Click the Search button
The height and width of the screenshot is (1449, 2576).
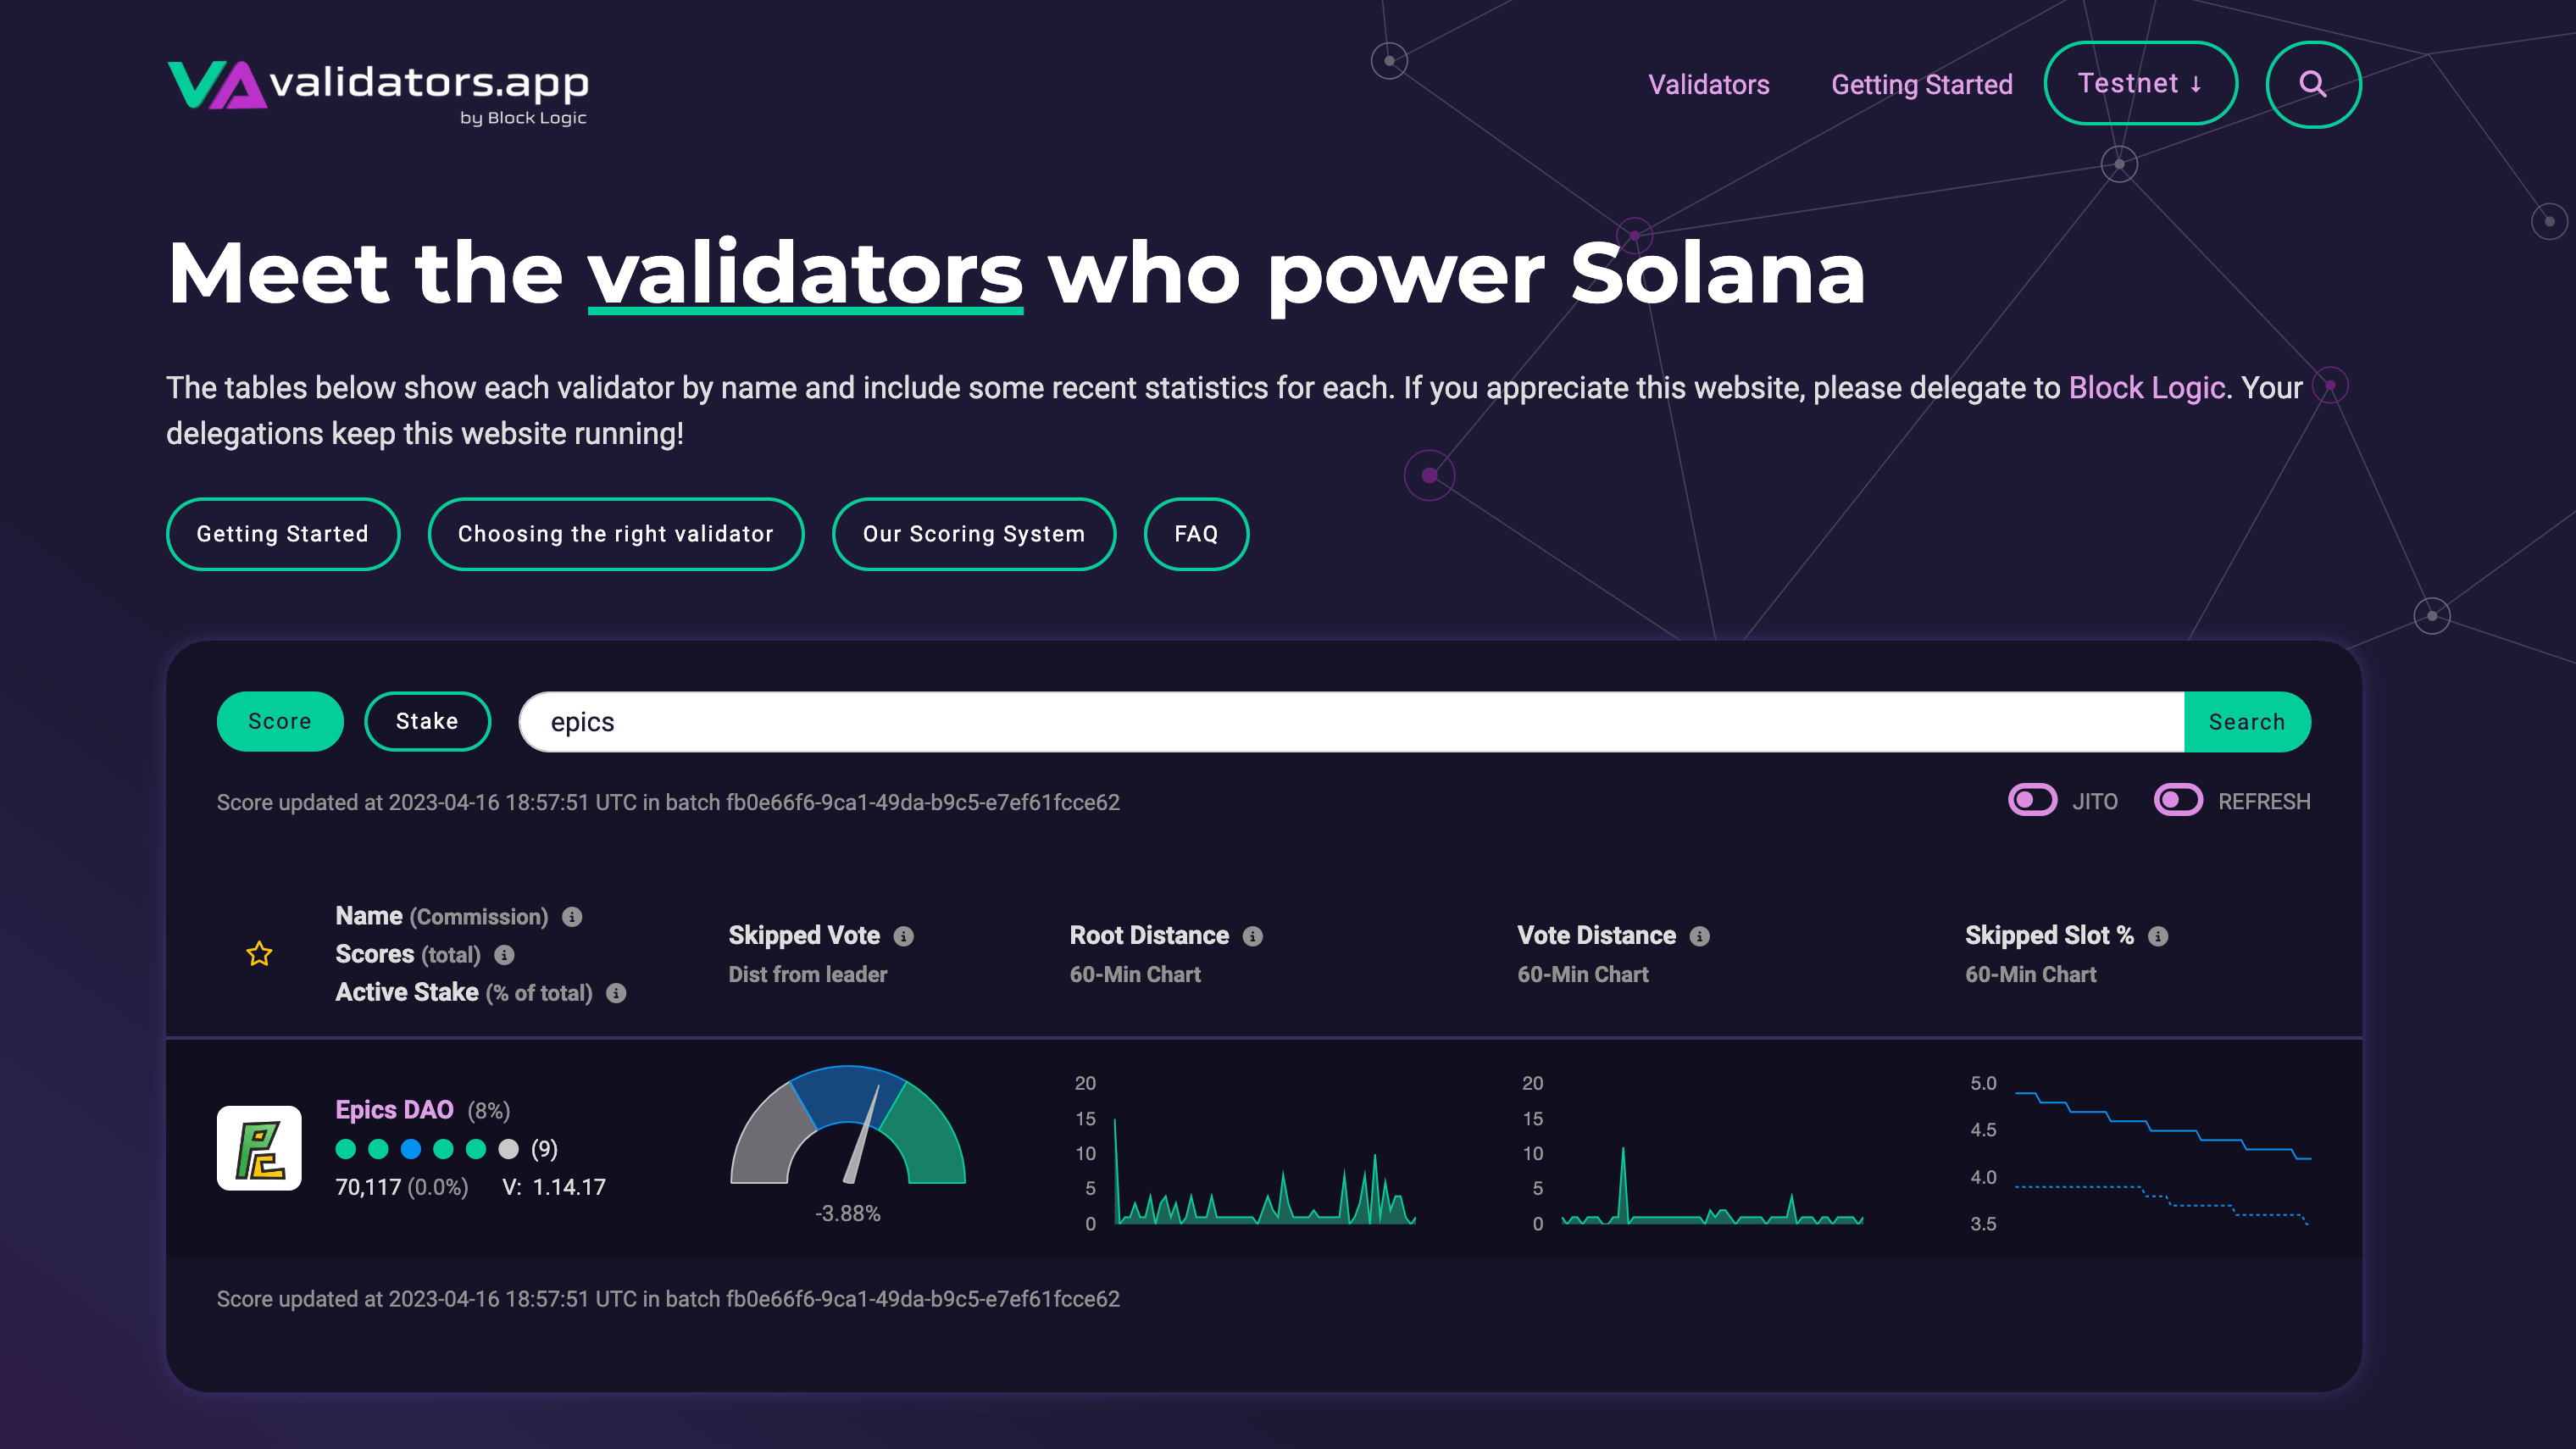(x=2247, y=722)
